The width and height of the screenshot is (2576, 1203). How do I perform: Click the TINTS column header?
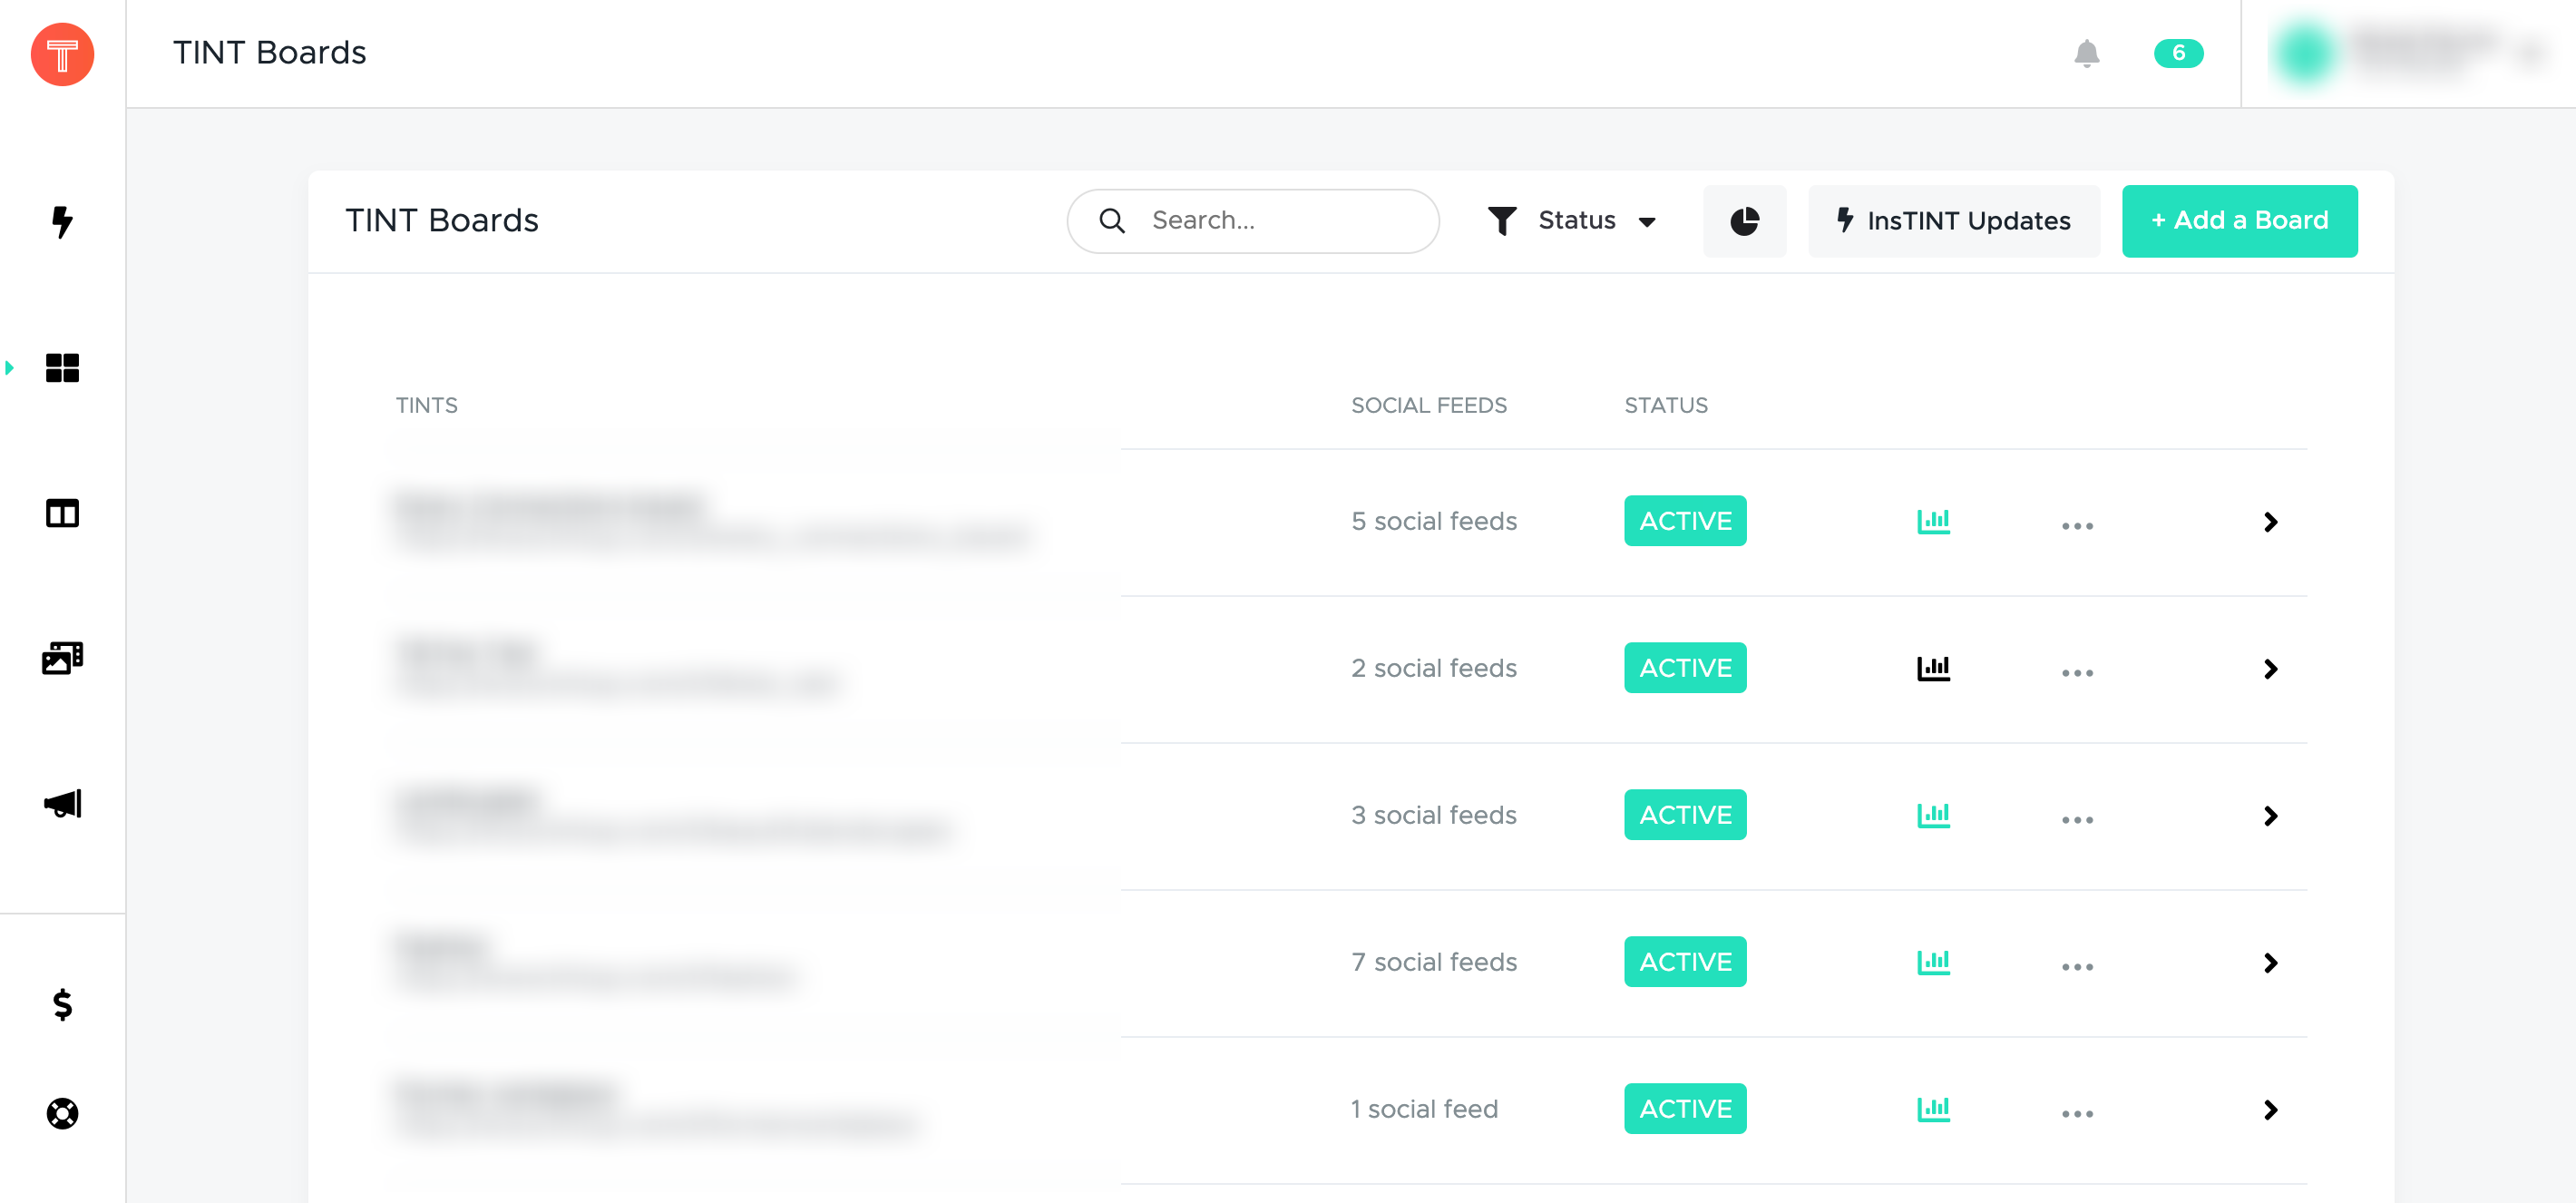coord(426,405)
